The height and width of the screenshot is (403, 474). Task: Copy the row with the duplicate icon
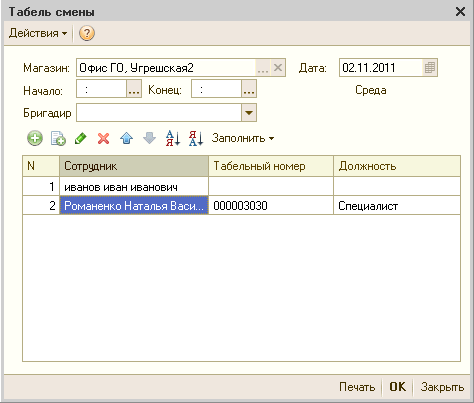click(58, 138)
